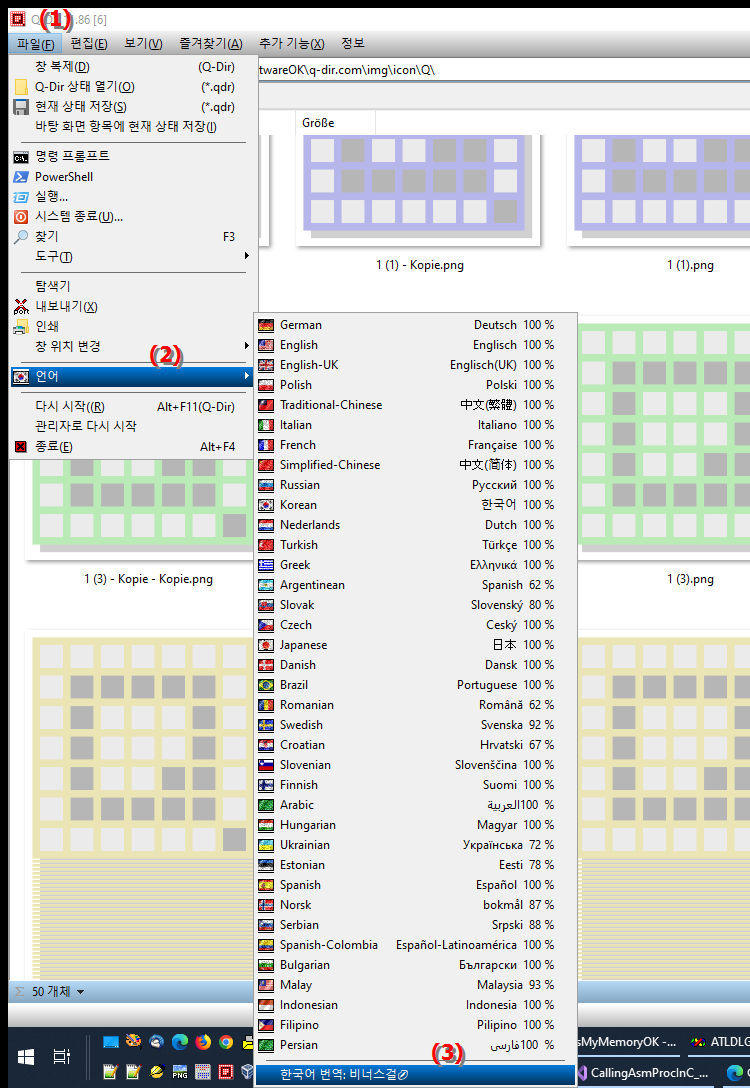Choose Arabic language
The width and height of the screenshot is (750, 1088).
(415, 806)
